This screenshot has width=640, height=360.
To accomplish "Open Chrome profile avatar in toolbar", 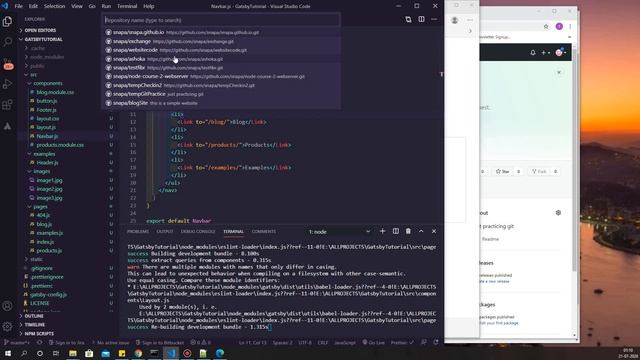I will [x=559, y=27].
